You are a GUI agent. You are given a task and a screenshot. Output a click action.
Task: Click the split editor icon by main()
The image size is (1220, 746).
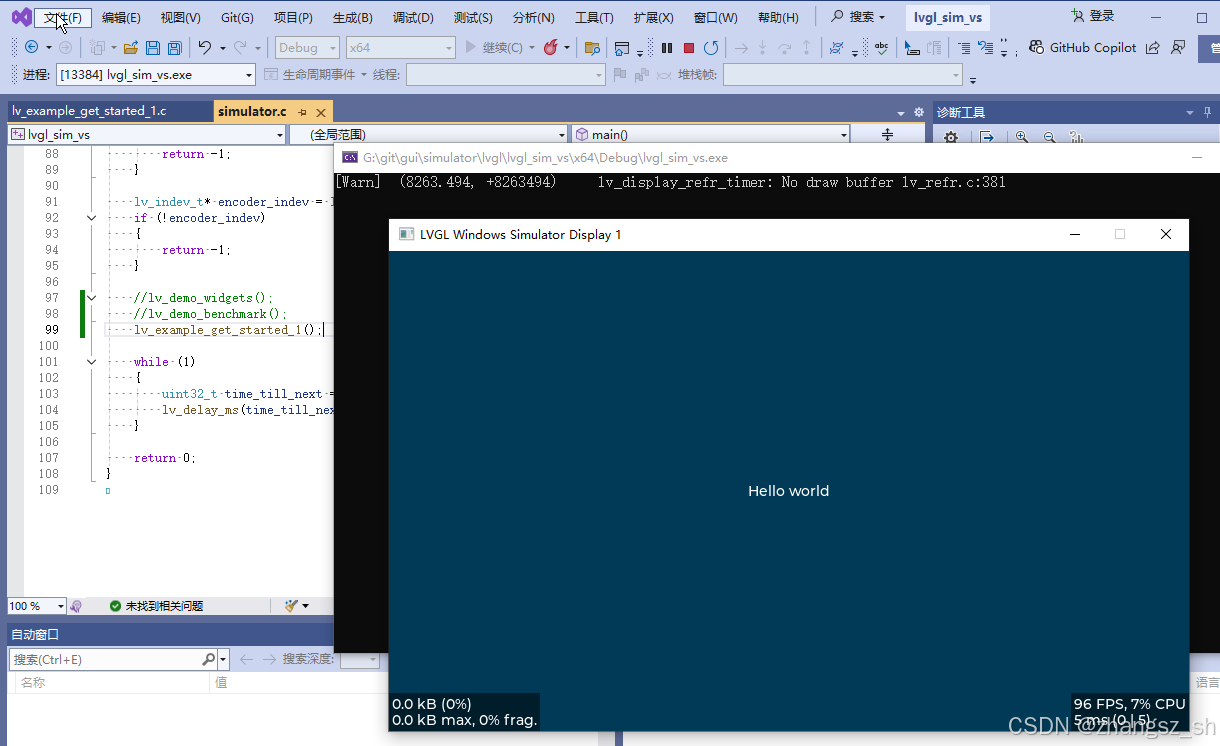pos(887,134)
